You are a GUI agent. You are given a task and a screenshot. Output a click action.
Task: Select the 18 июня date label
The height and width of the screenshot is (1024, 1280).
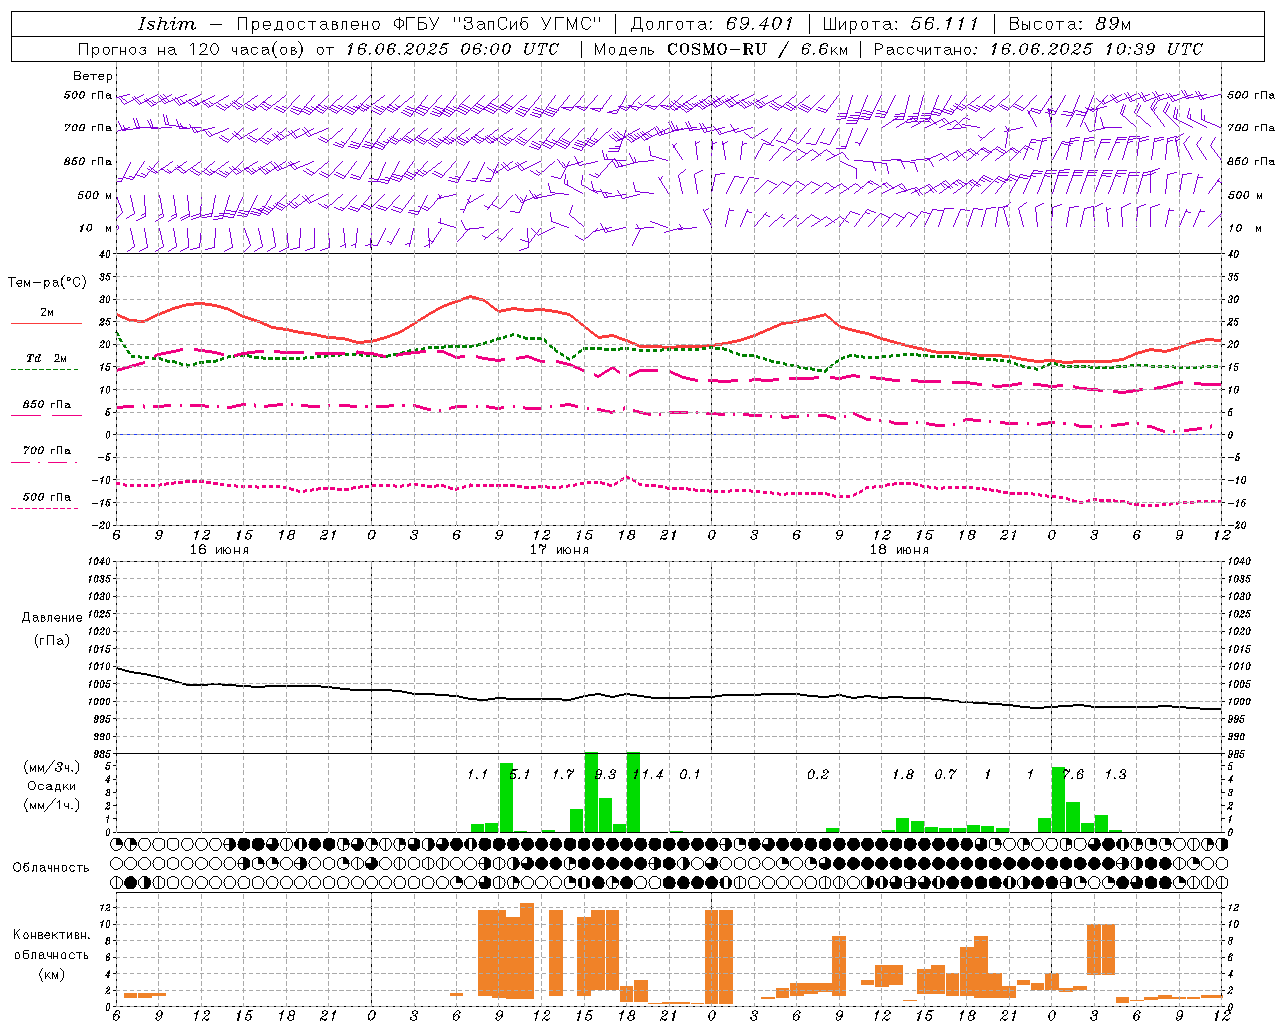tap(899, 549)
